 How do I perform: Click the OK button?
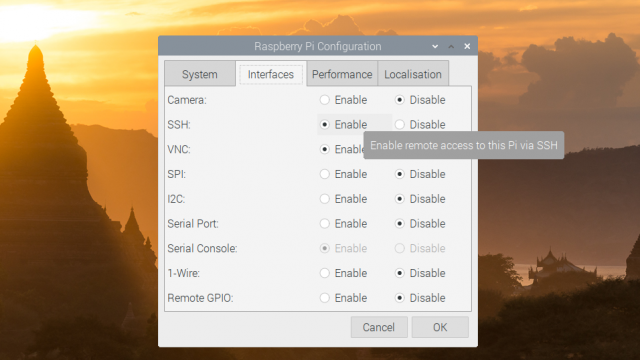tap(440, 327)
